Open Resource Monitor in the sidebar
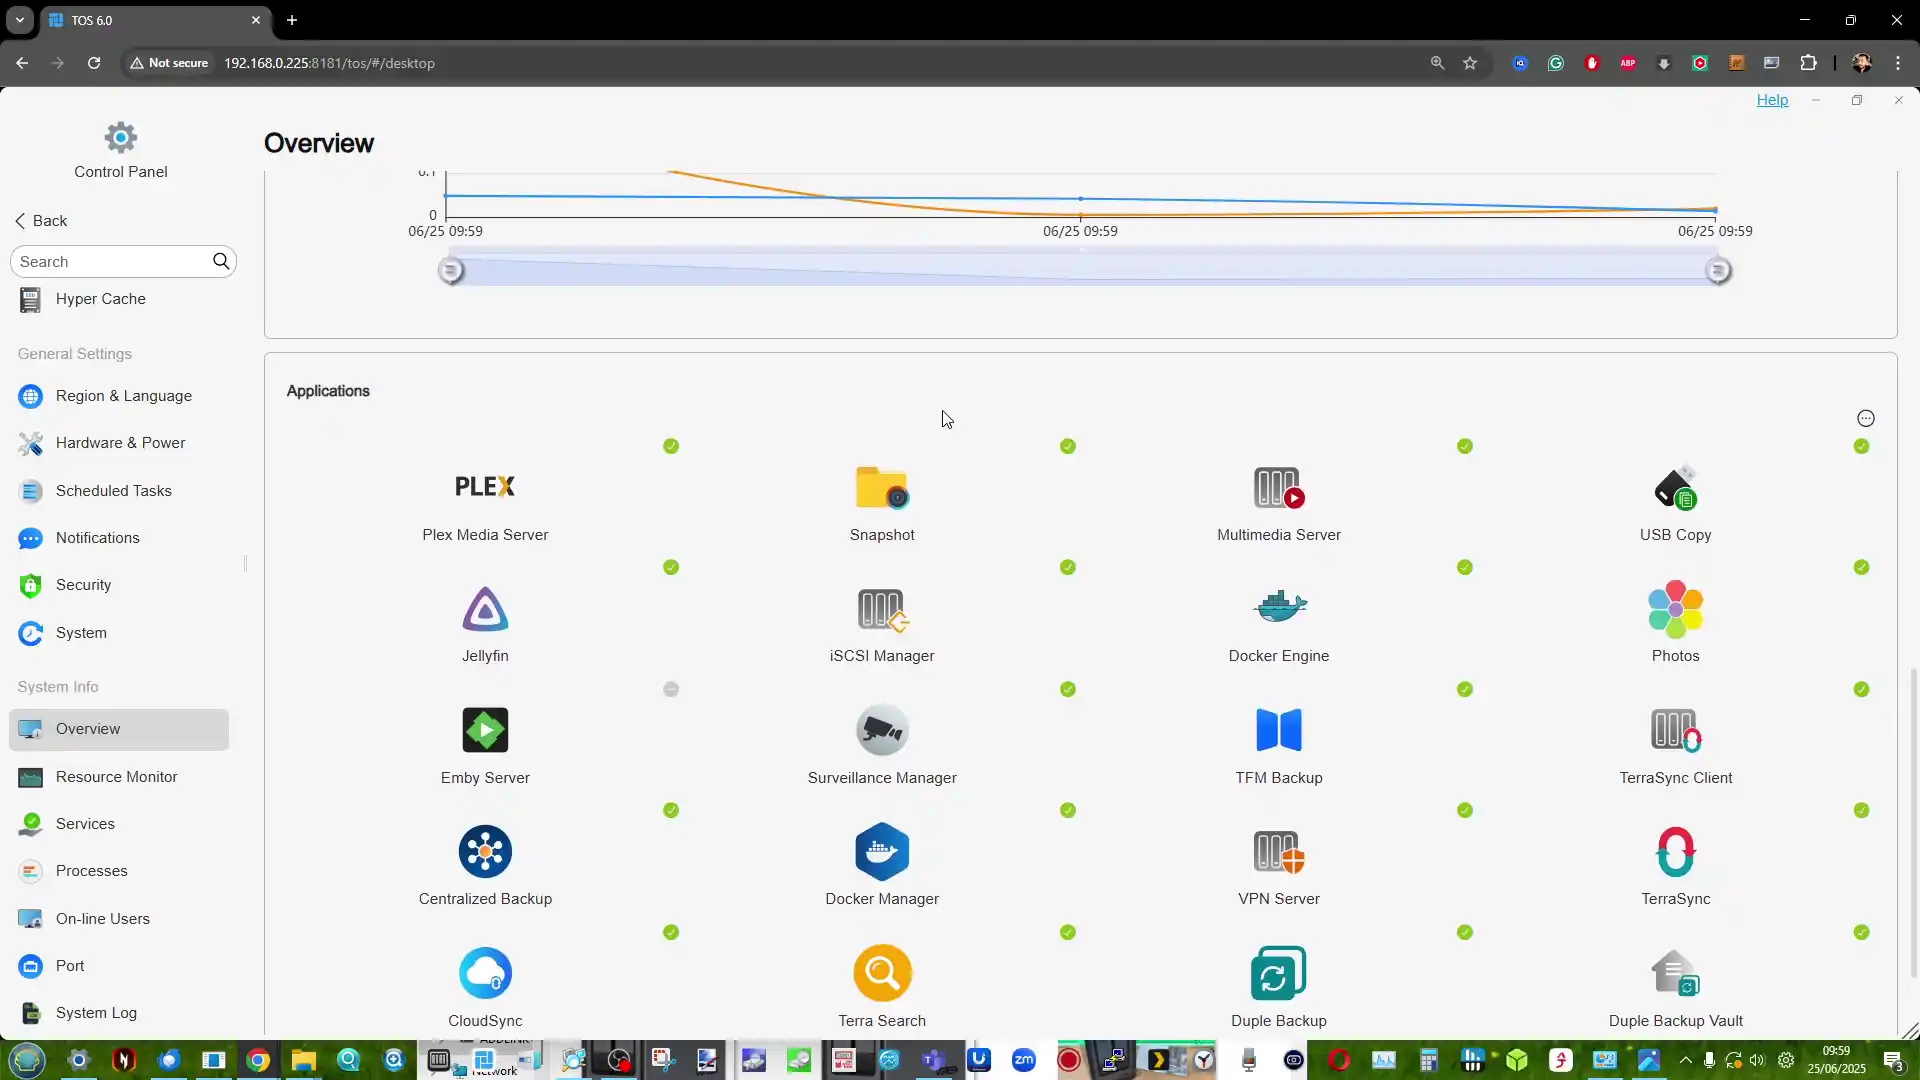 [116, 777]
